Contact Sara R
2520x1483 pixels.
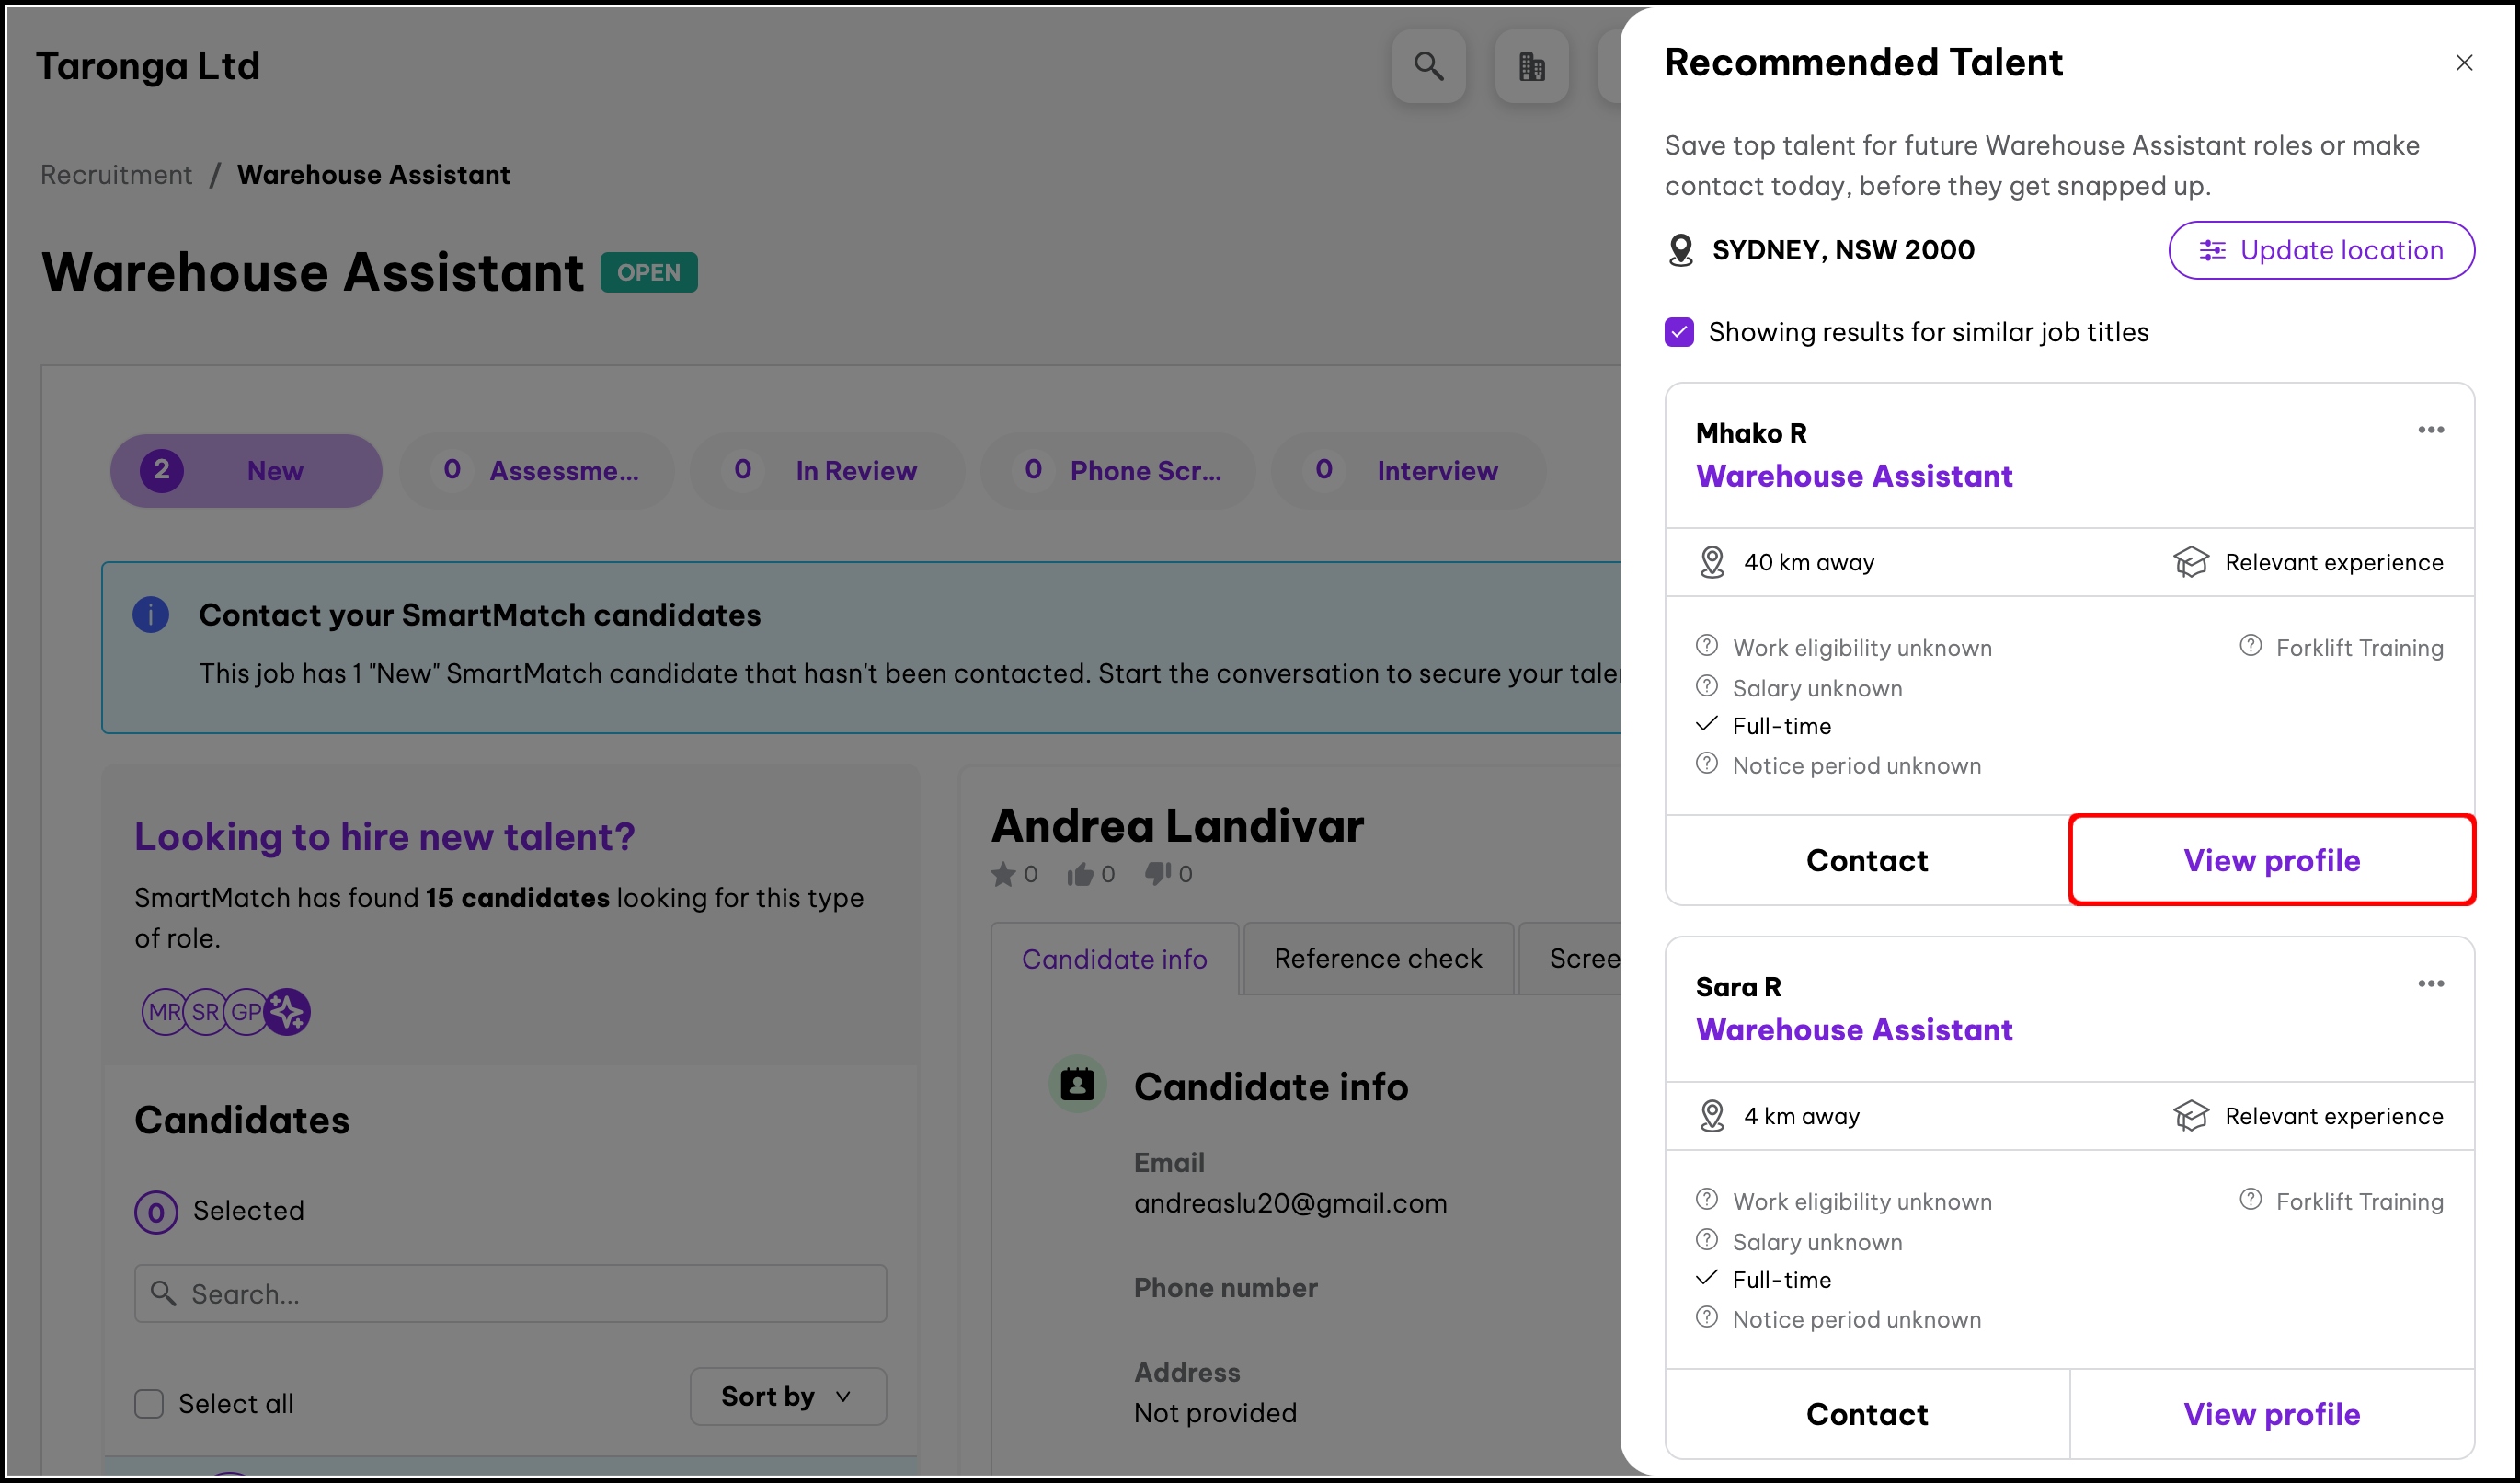[1866, 1414]
